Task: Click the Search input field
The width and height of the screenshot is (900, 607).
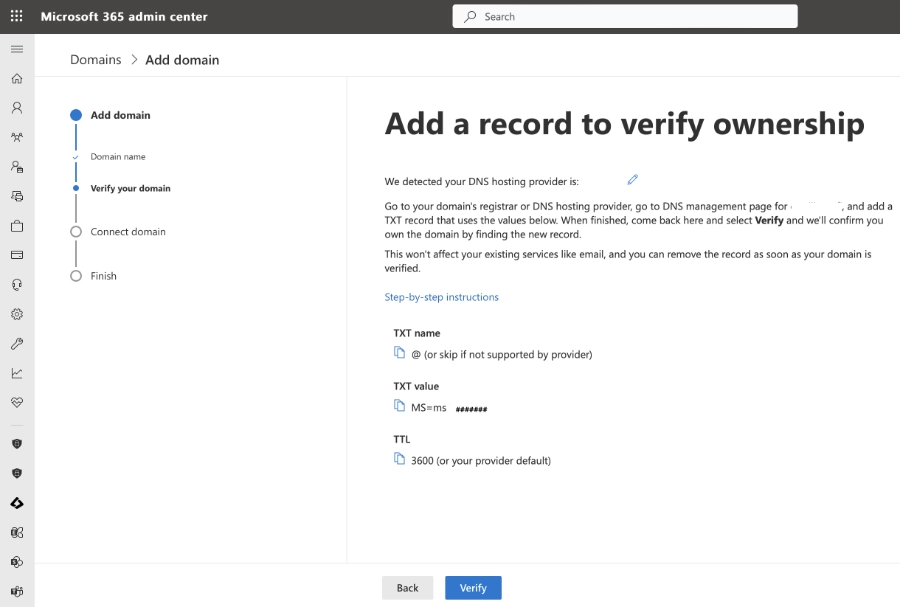Action: tap(624, 17)
